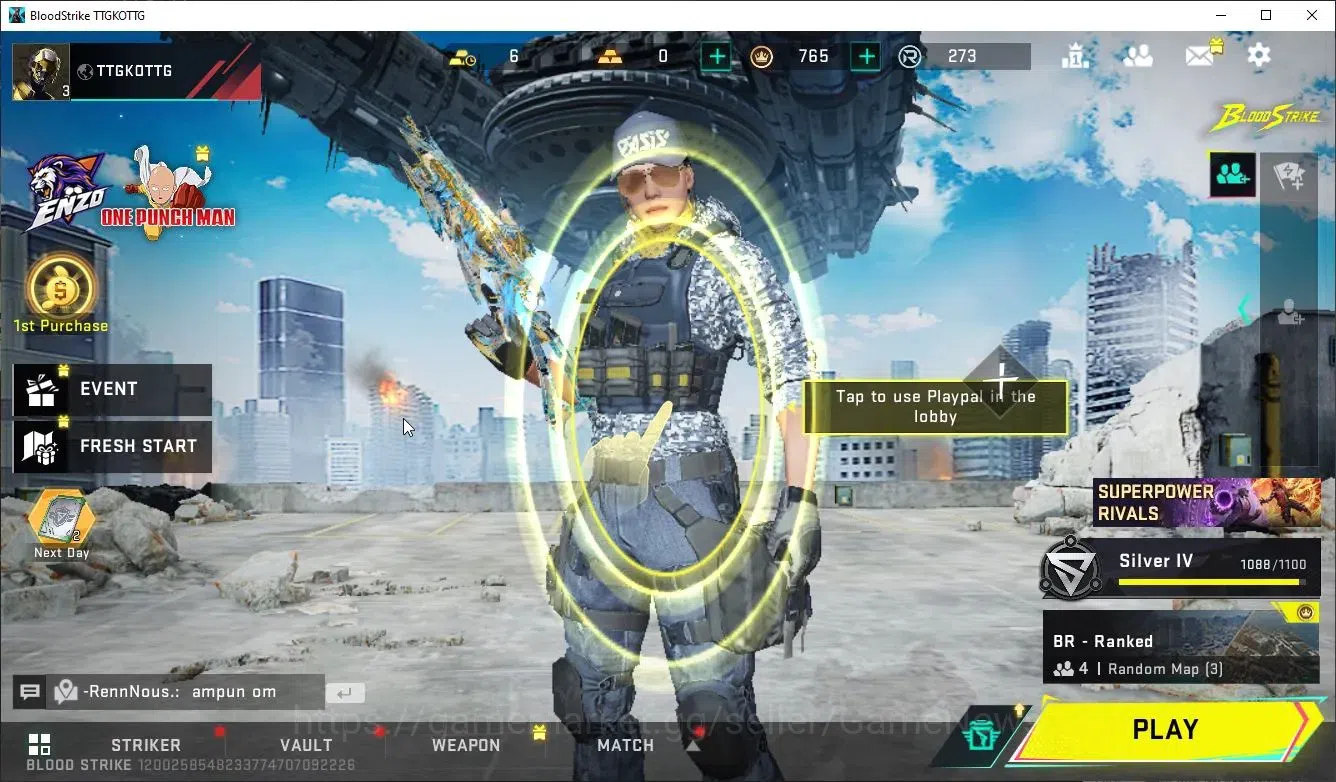Image resolution: width=1336 pixels, height=782 pixels.
Task: Switch to the WEAPON tab
Action: 466,745
